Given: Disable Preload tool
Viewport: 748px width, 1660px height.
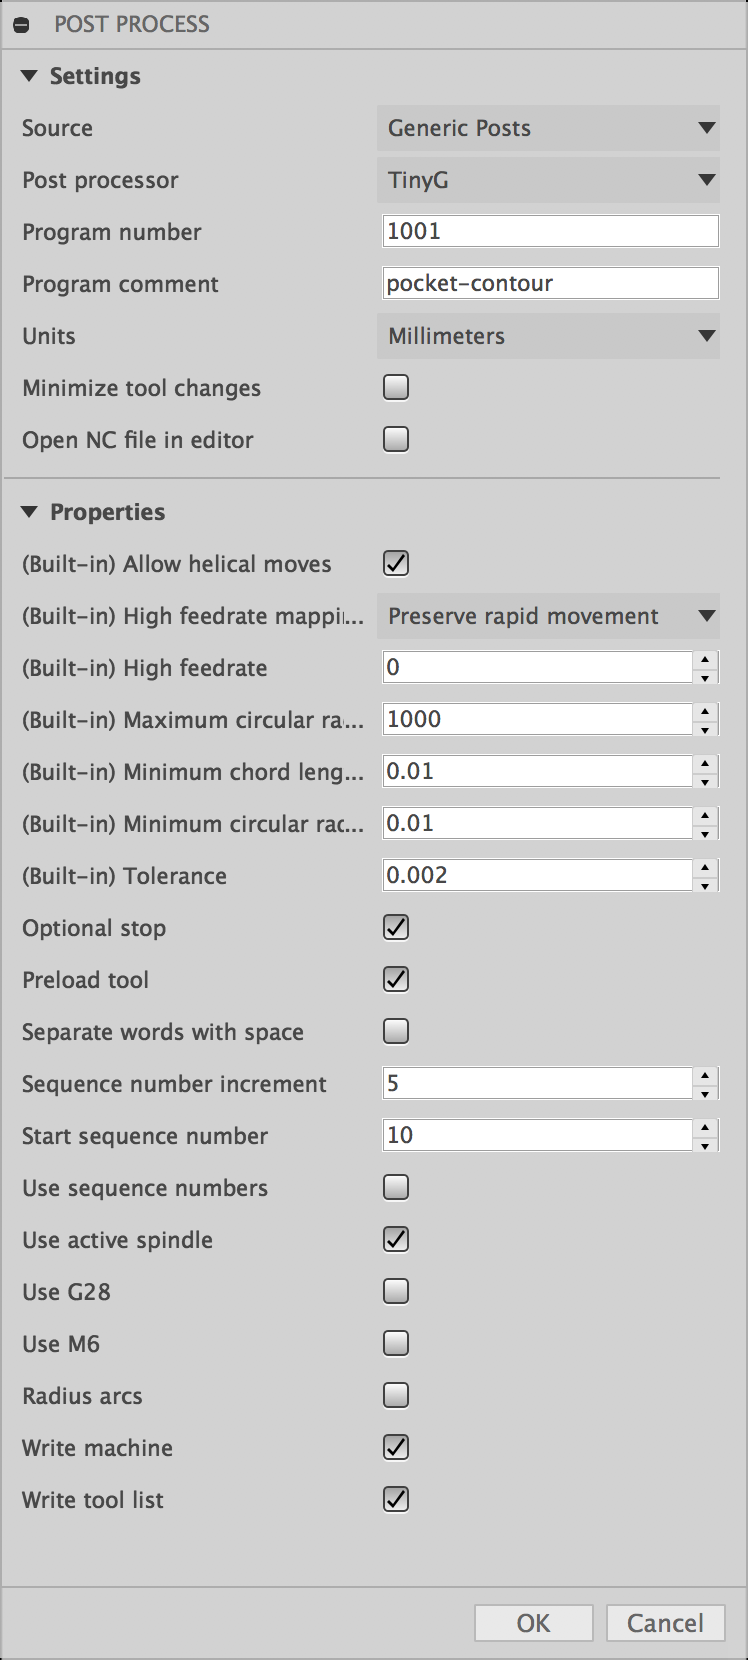Looking at the screenshot, I should [395, 979].
